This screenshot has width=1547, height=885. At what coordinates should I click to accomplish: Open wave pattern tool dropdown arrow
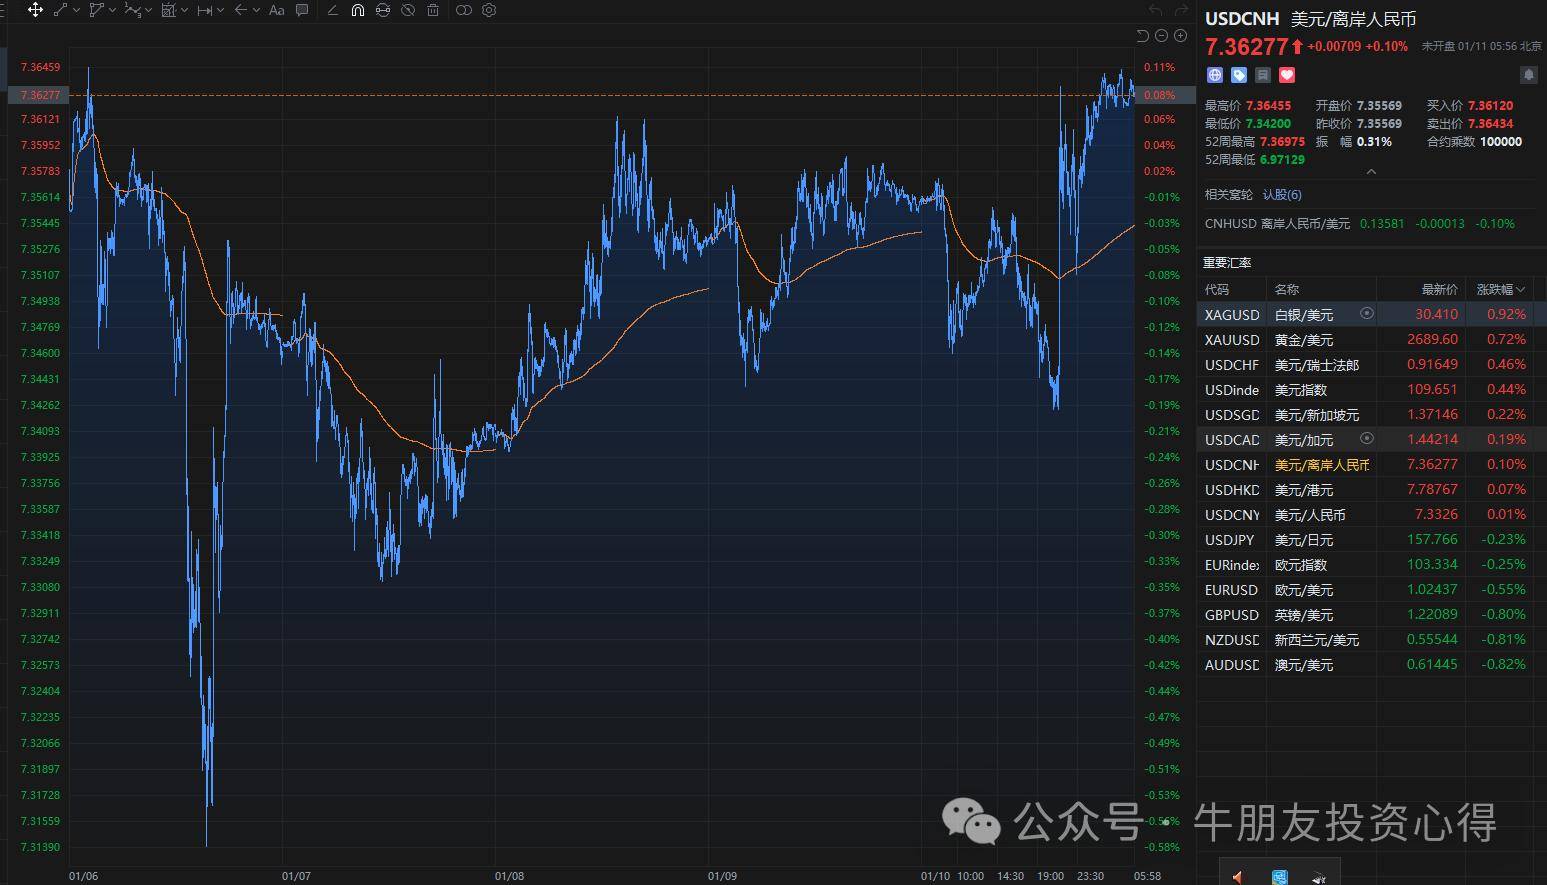tap(149, 10)
